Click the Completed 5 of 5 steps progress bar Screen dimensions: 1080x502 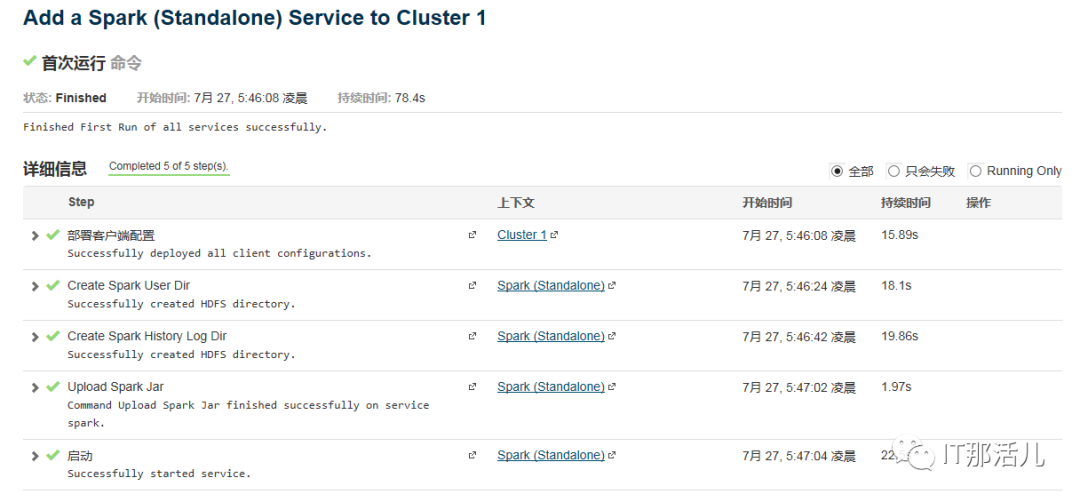168,174
